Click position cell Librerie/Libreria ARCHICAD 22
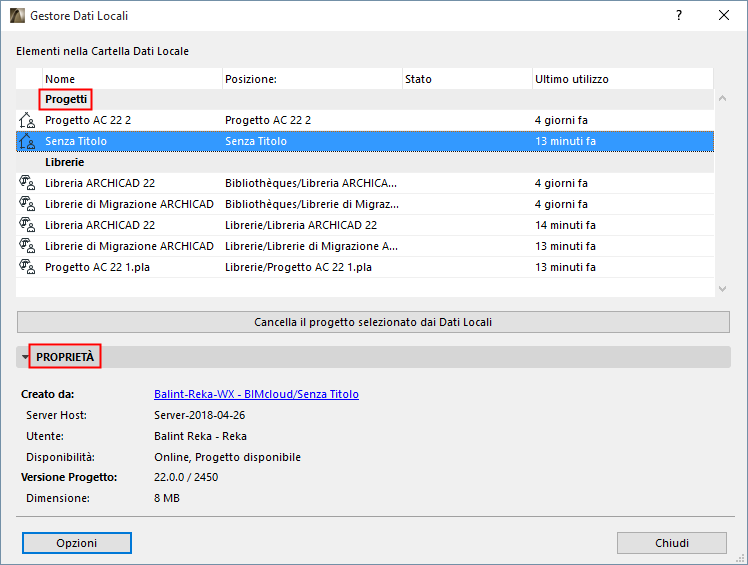Viewport: 748px width, 565px height. 301,225
